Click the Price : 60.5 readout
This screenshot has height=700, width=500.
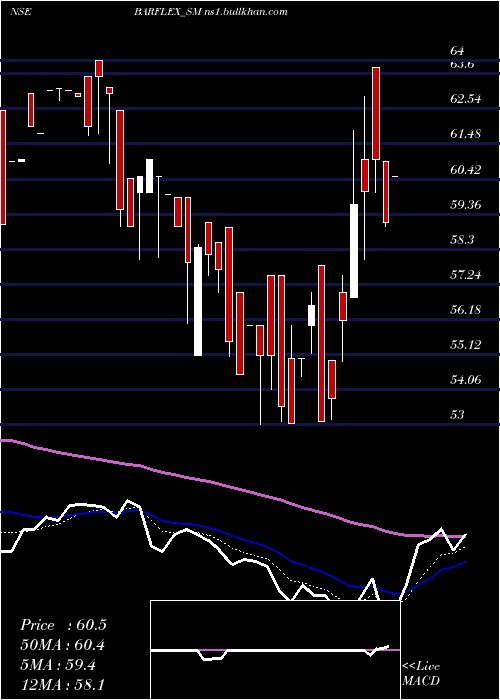(63, 625)
